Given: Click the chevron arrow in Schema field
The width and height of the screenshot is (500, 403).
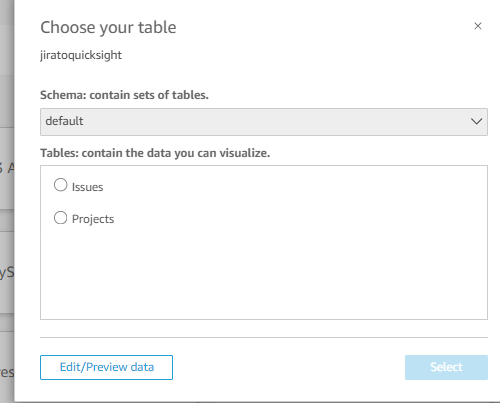Looking at the screenshot, I should pos(476,121).
